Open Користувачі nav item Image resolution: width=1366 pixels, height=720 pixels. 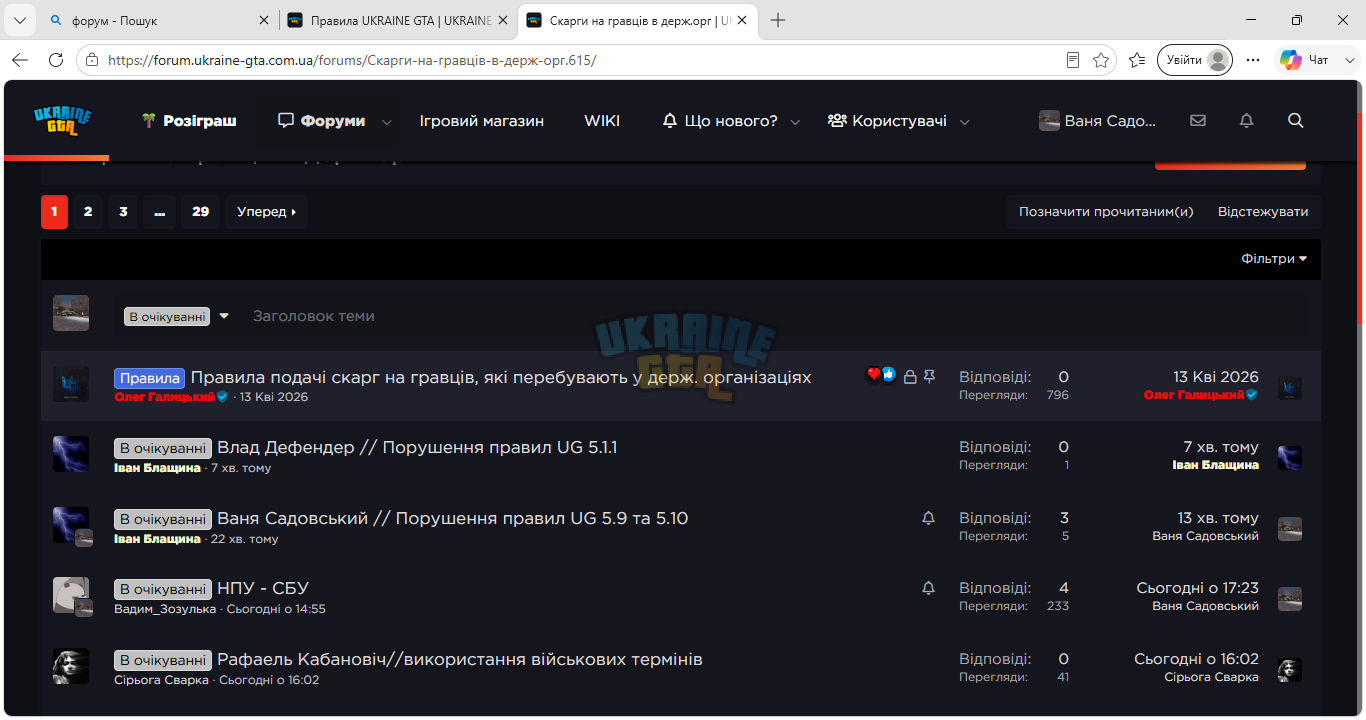(x=887, y=121)
